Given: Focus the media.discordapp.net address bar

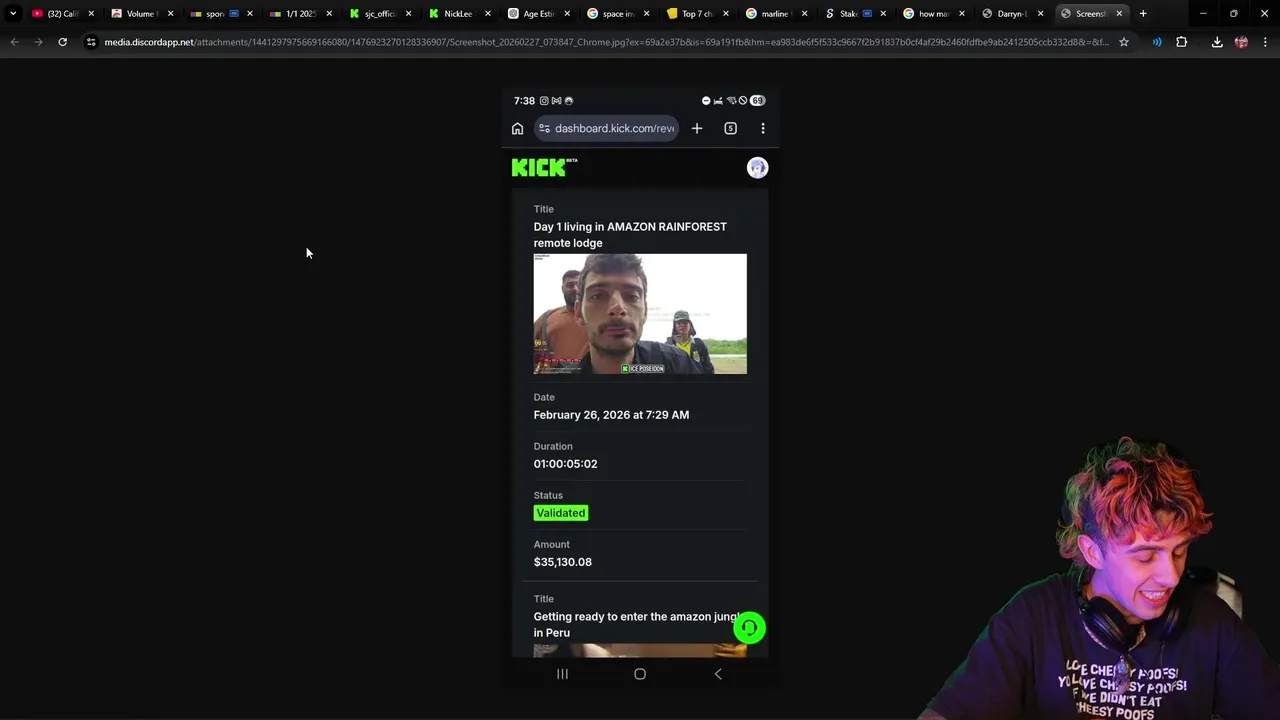Looking at the screenshot, I should point(606,42).
